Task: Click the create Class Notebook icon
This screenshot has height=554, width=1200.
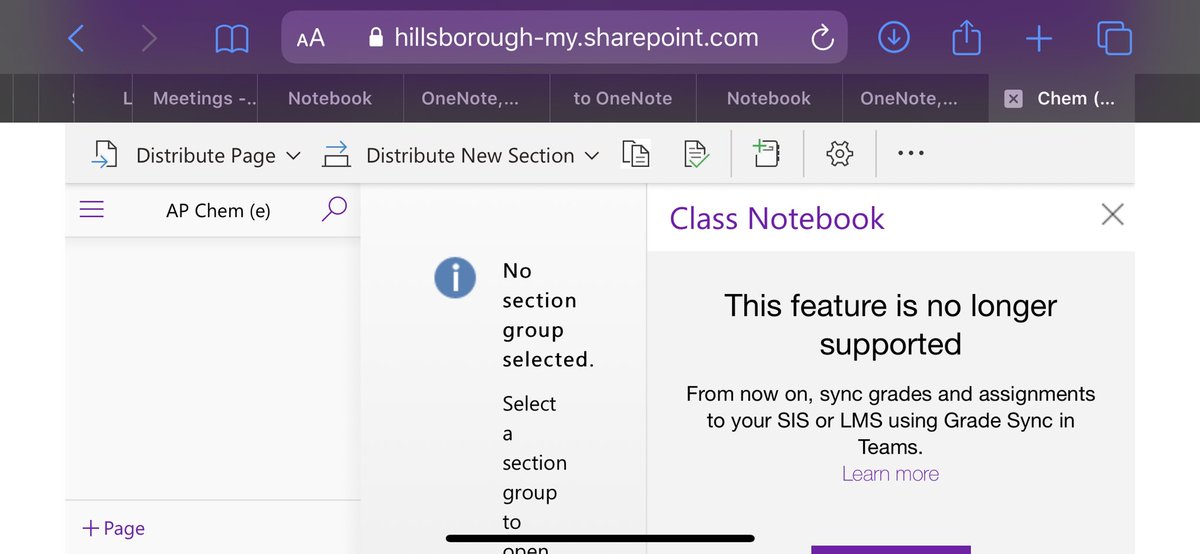Action: [x=766, y=154]
